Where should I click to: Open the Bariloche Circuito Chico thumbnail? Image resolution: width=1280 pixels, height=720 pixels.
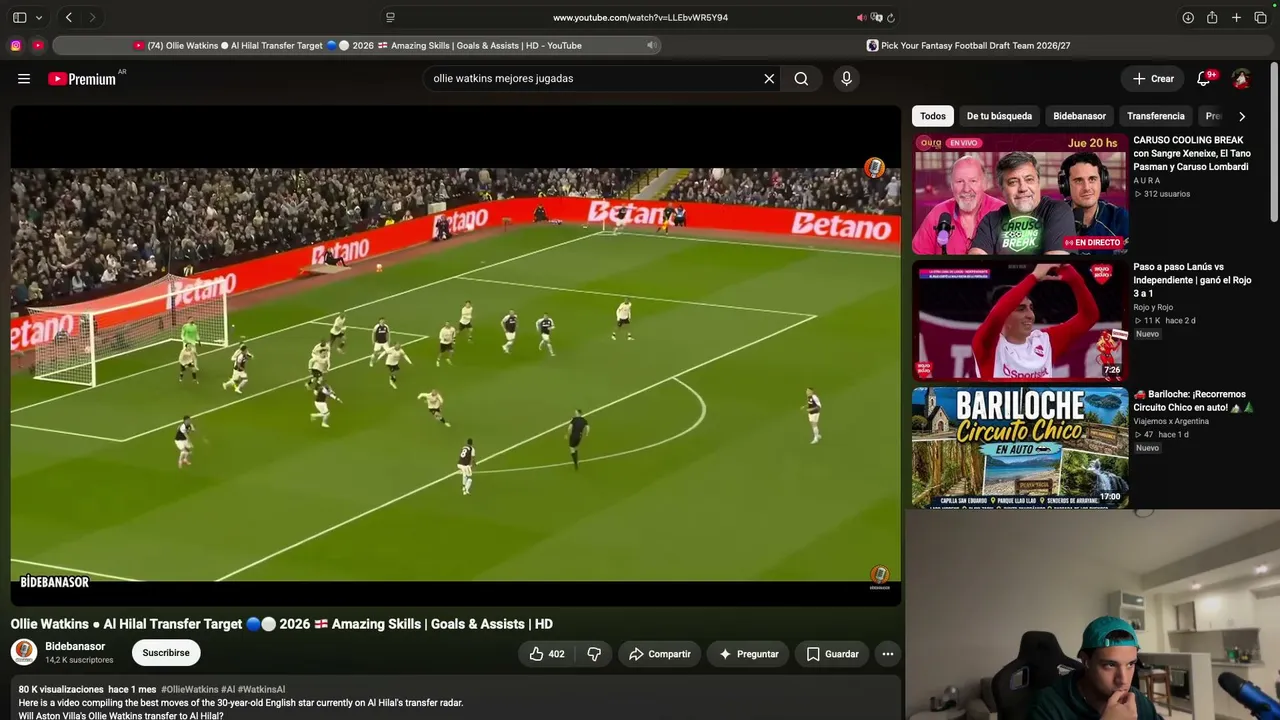[x=1020, y=448]
